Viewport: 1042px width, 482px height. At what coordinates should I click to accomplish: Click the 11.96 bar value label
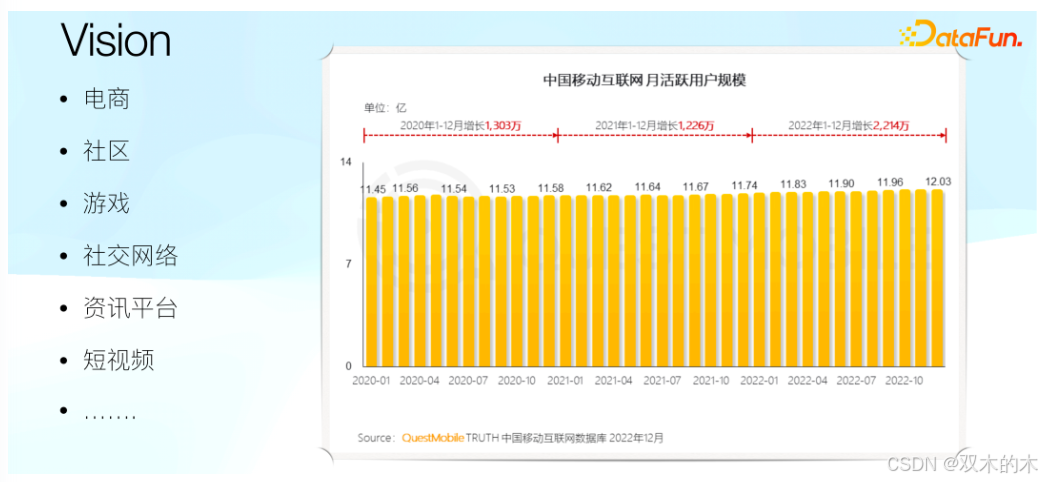891,181
